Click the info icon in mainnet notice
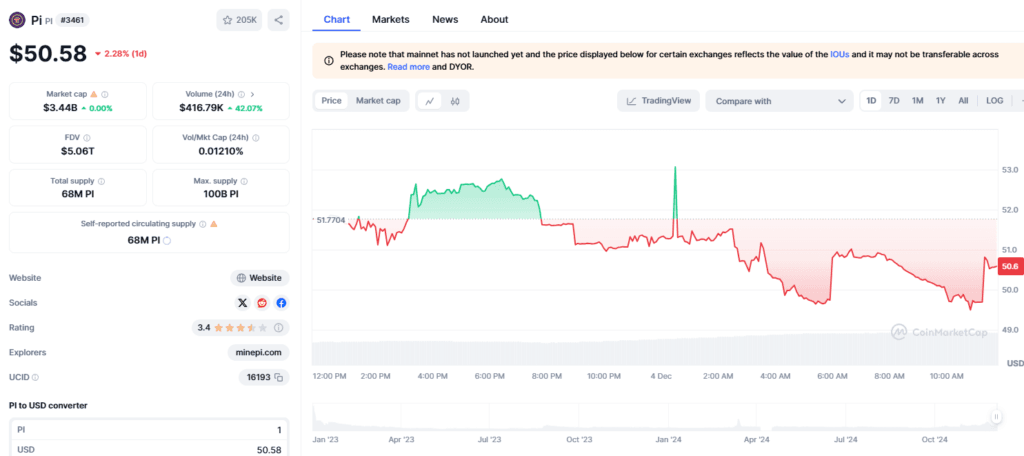 click(x=328, y=60)
